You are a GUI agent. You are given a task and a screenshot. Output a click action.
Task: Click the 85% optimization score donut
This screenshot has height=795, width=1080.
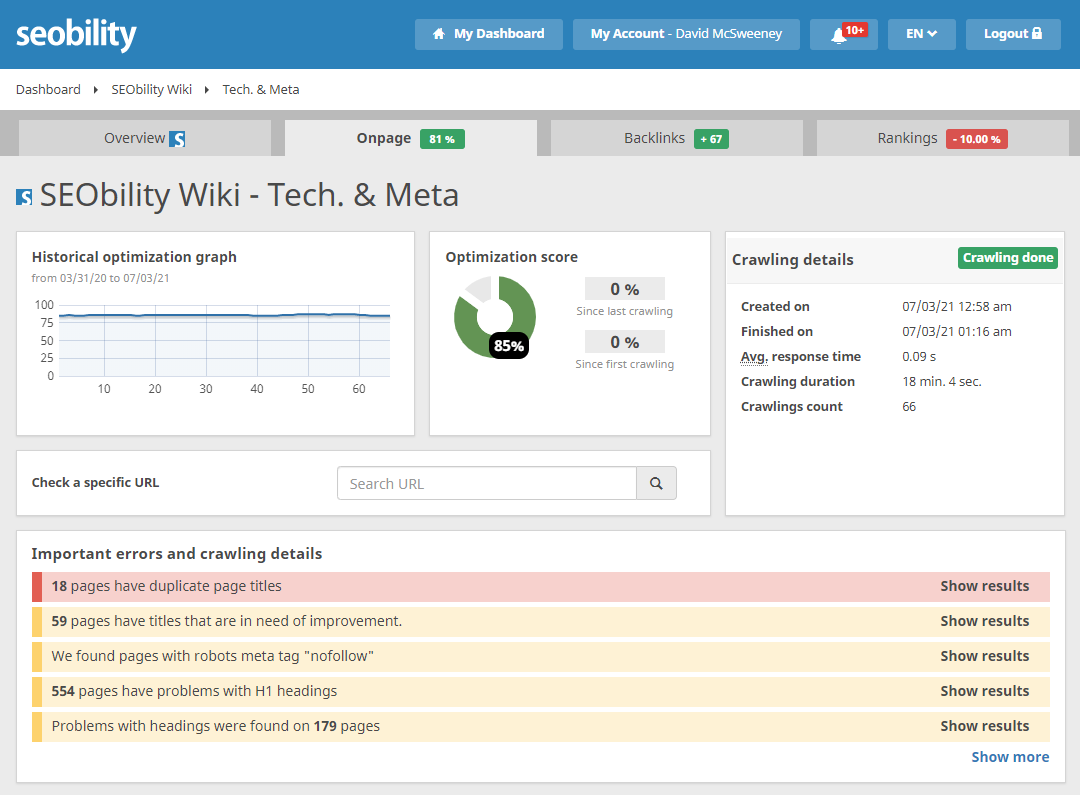coord(494,317)
